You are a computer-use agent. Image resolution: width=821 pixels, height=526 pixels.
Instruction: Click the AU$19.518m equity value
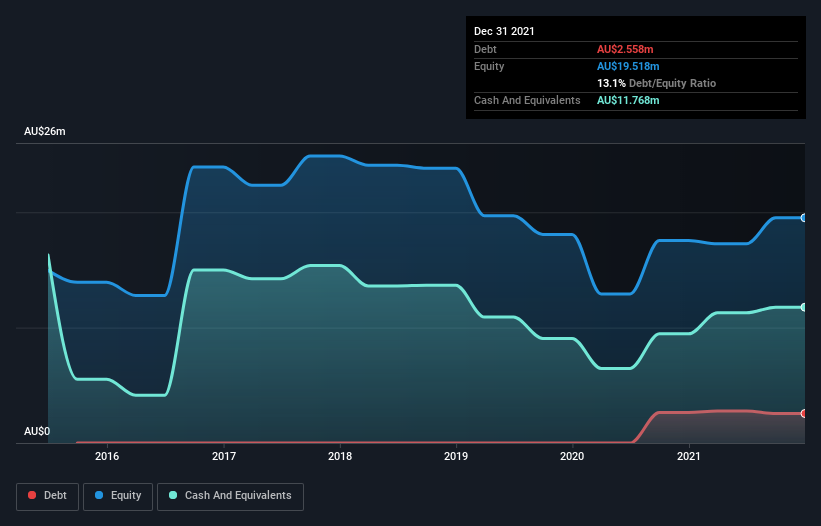pyautogui.click(x=628, y=66)
